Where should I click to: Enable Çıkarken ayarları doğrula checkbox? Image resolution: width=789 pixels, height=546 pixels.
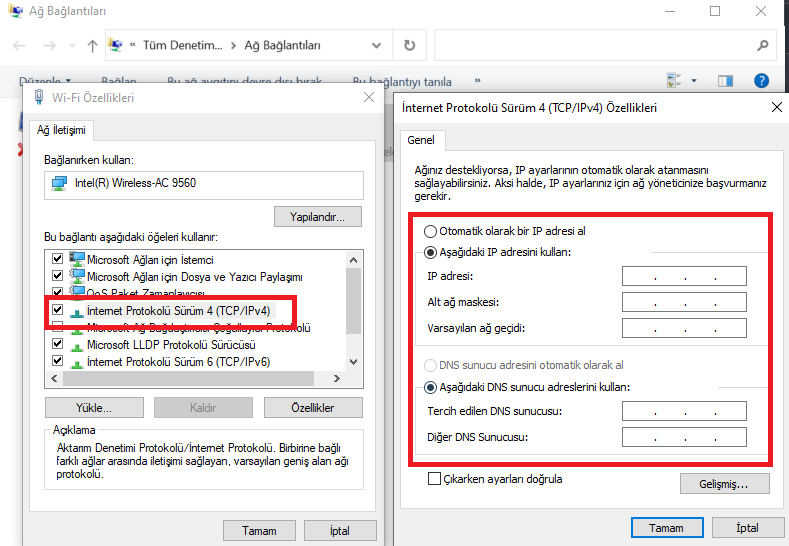click(x=434, y=479)
